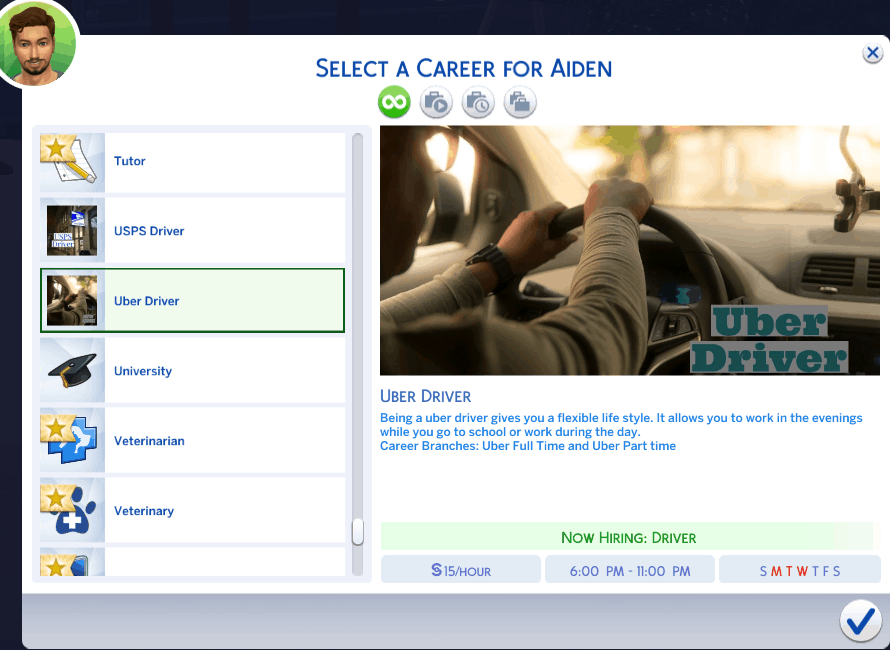
Task: Select the green infinity all-careers filter
Action: click(x=394, y=102)
